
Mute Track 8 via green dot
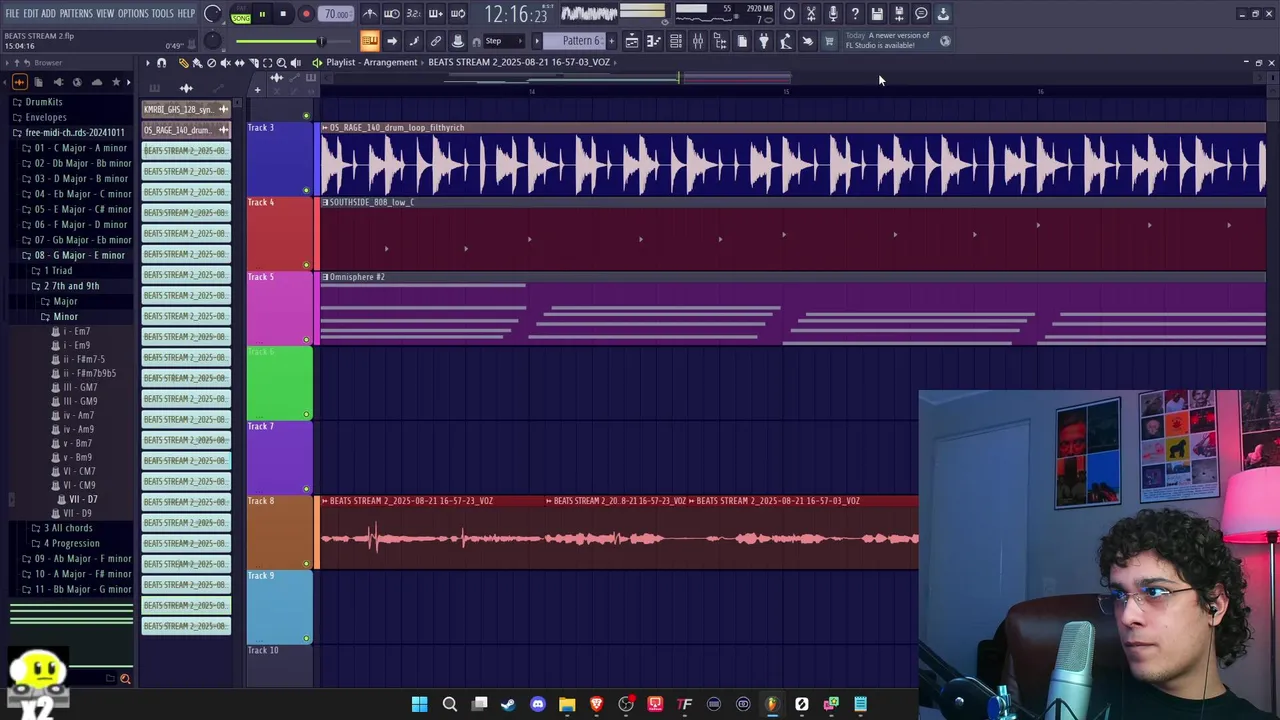(x=306, y=564)
